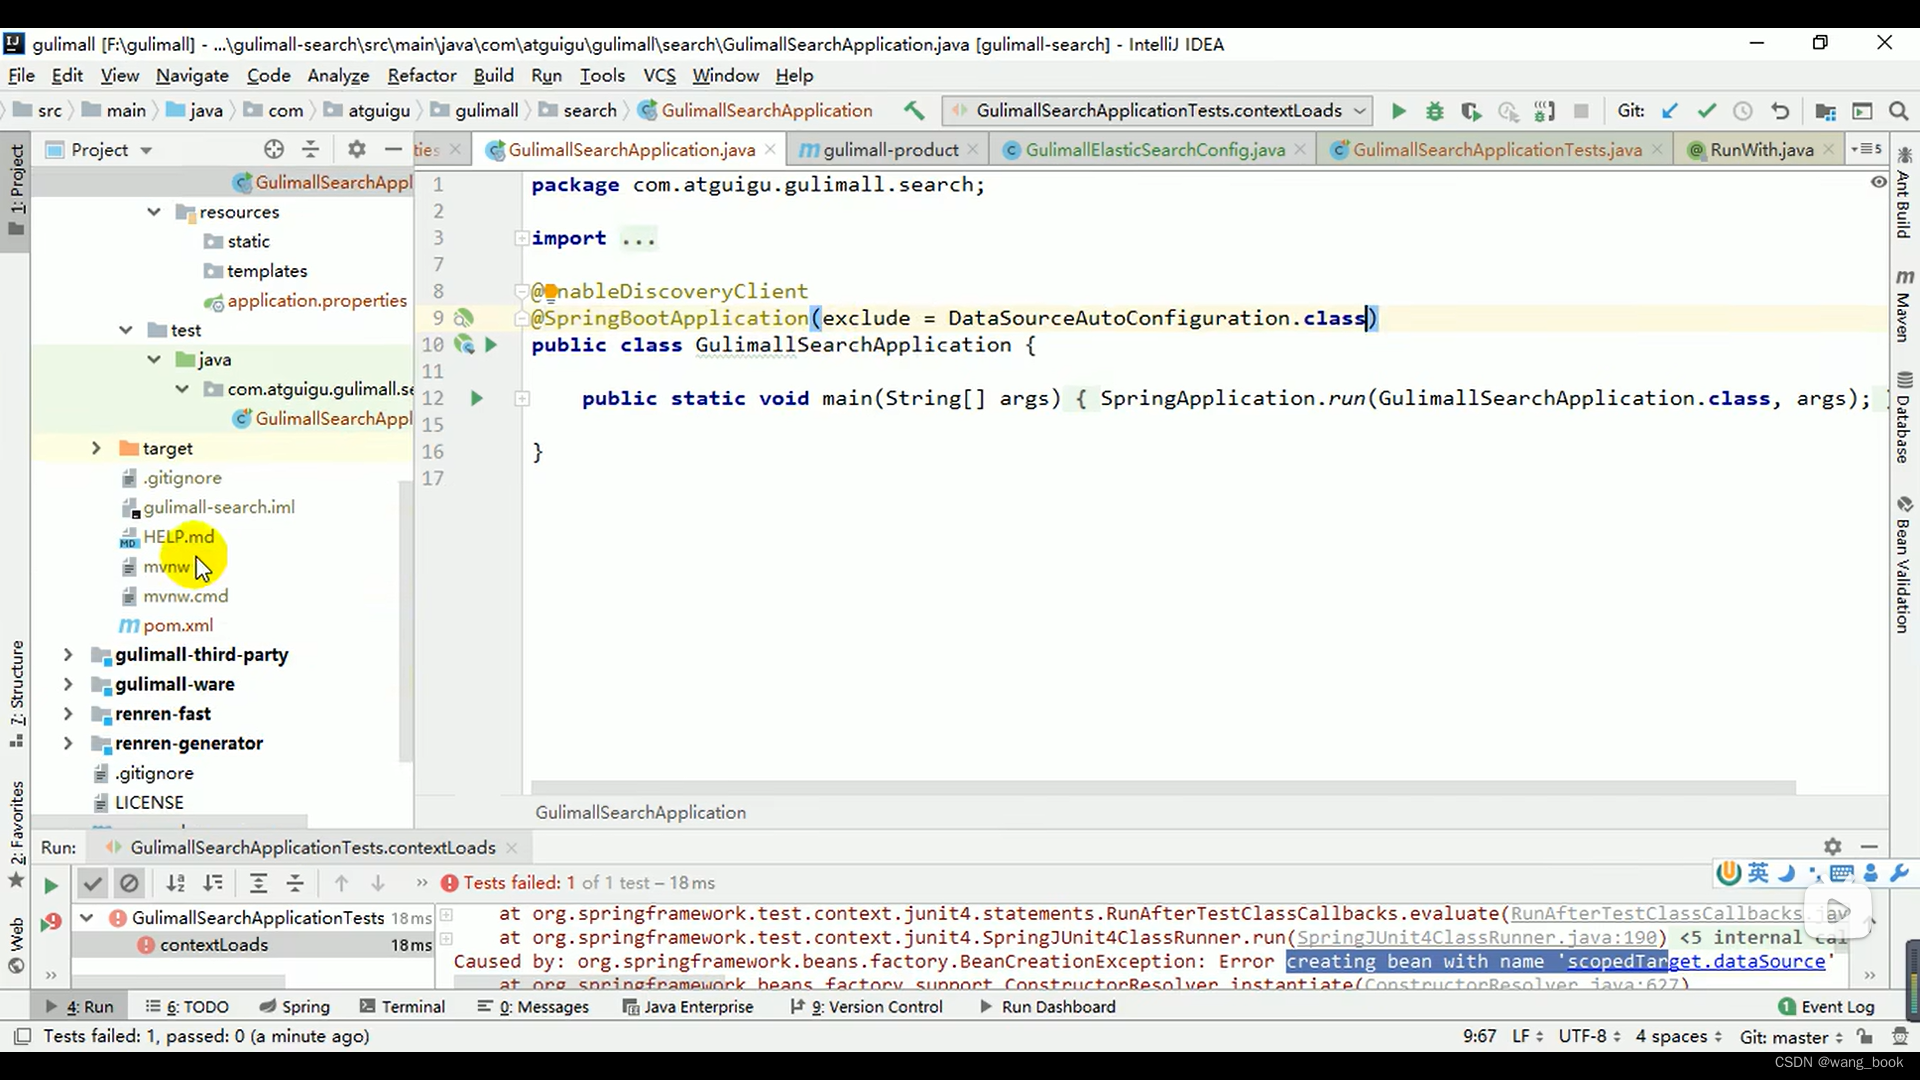The width and height of the screenshot is (1920, 1080).
Task: Collapse the resources folder
Action: [154, 212]
